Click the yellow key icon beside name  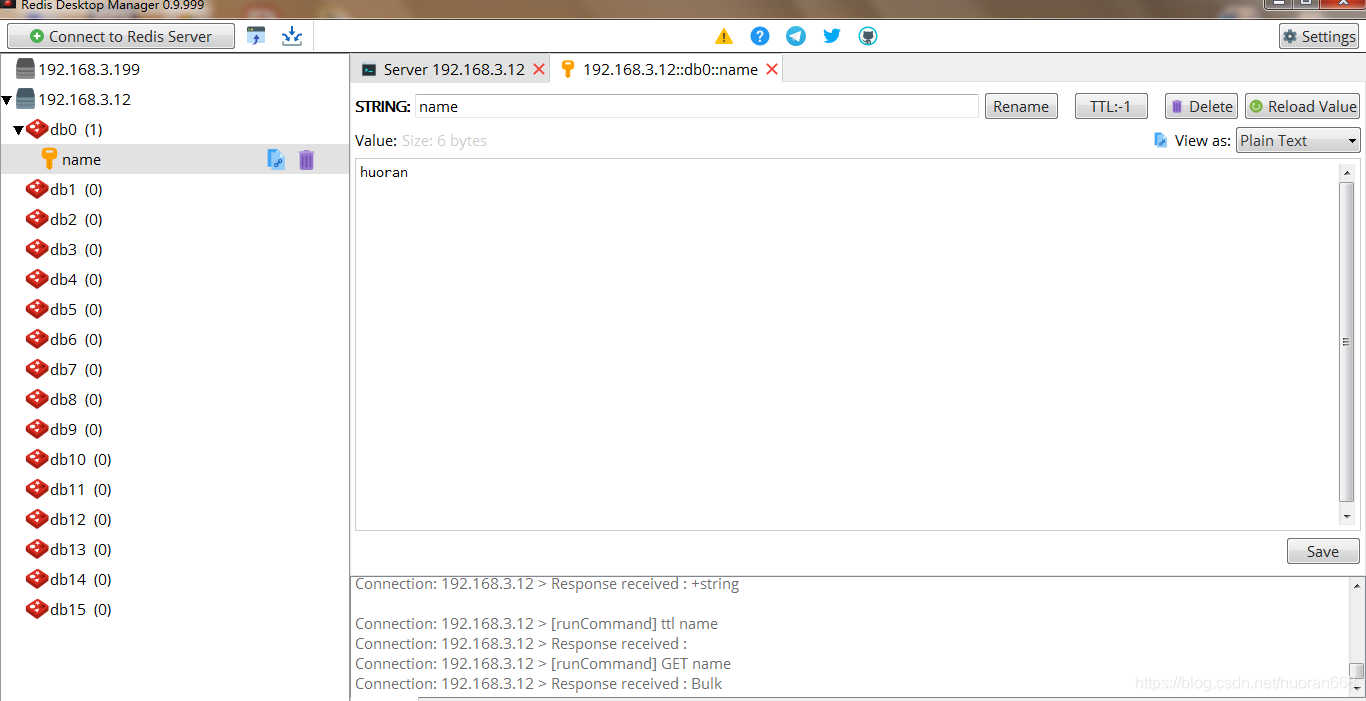point(49,159)
